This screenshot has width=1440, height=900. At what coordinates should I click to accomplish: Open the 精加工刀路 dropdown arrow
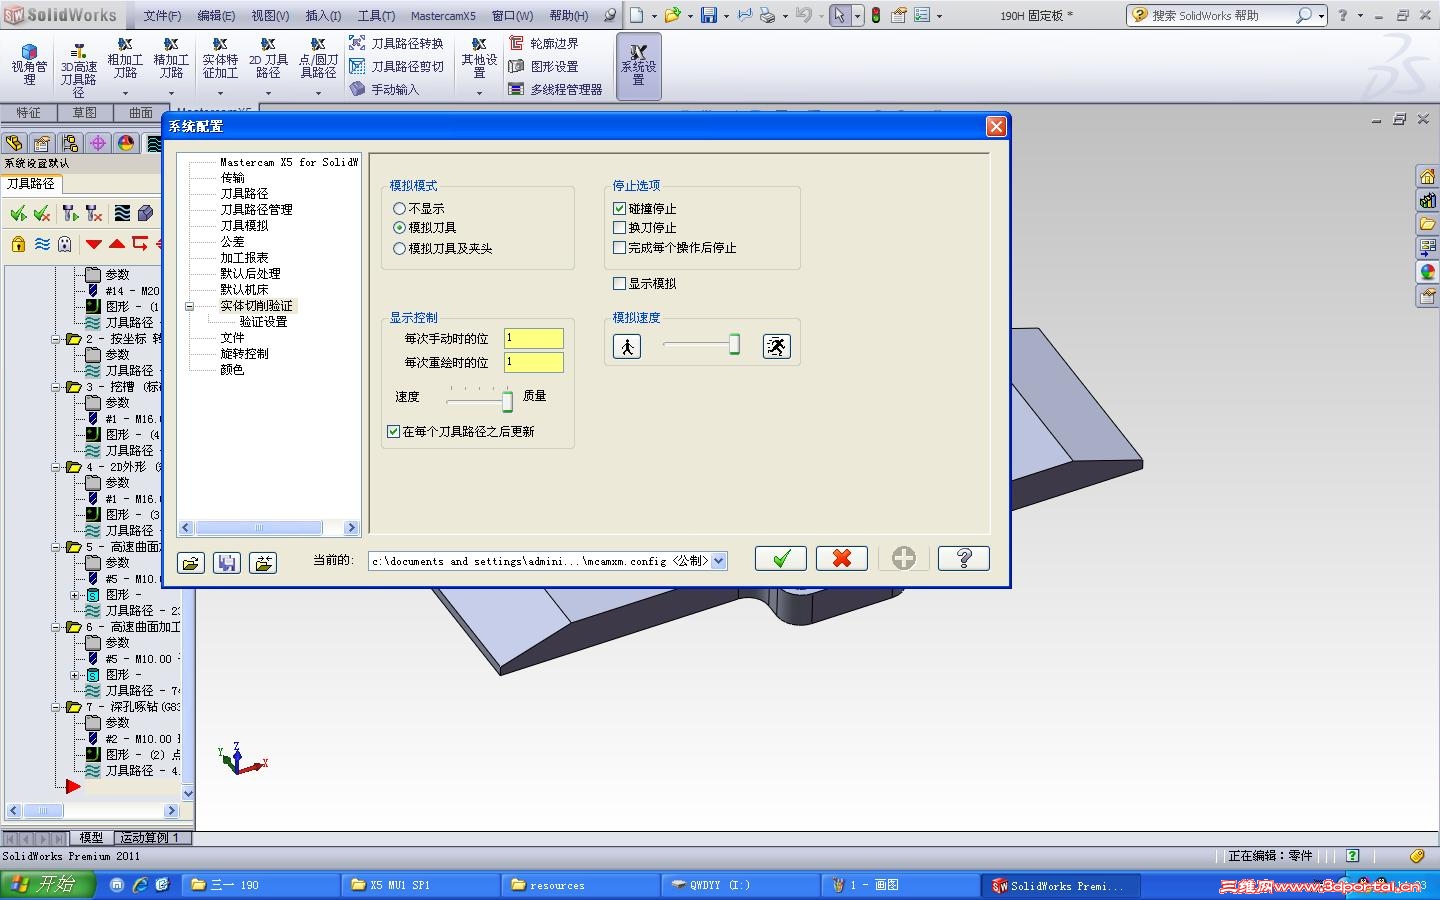171,93
